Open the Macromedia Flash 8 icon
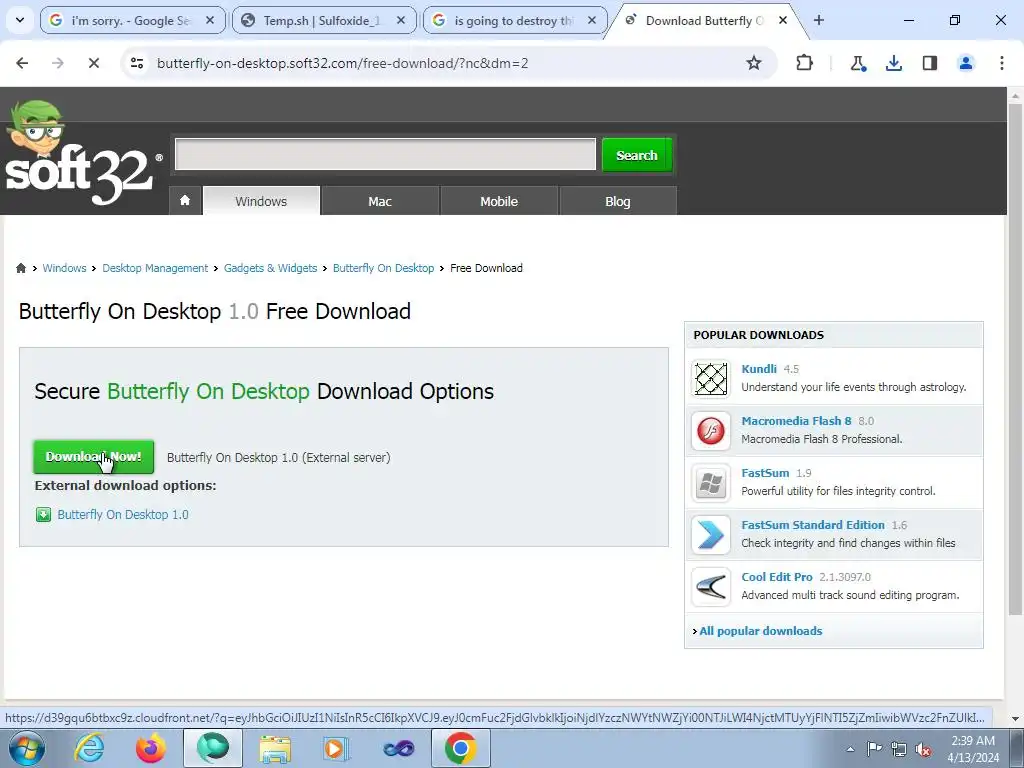The image size is (1024, 768). [711, 430]
